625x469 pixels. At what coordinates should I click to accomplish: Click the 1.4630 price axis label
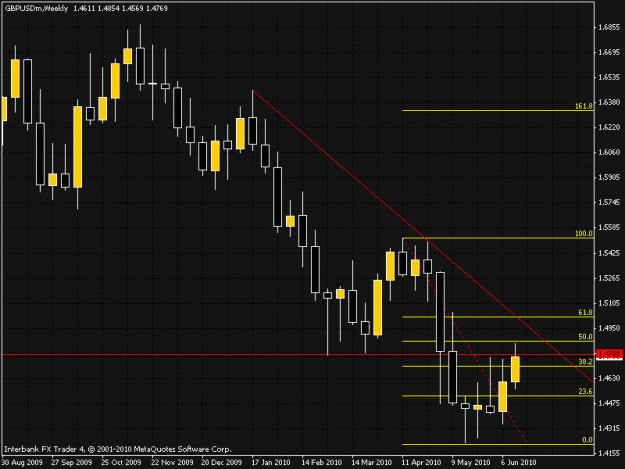point(609,378)
